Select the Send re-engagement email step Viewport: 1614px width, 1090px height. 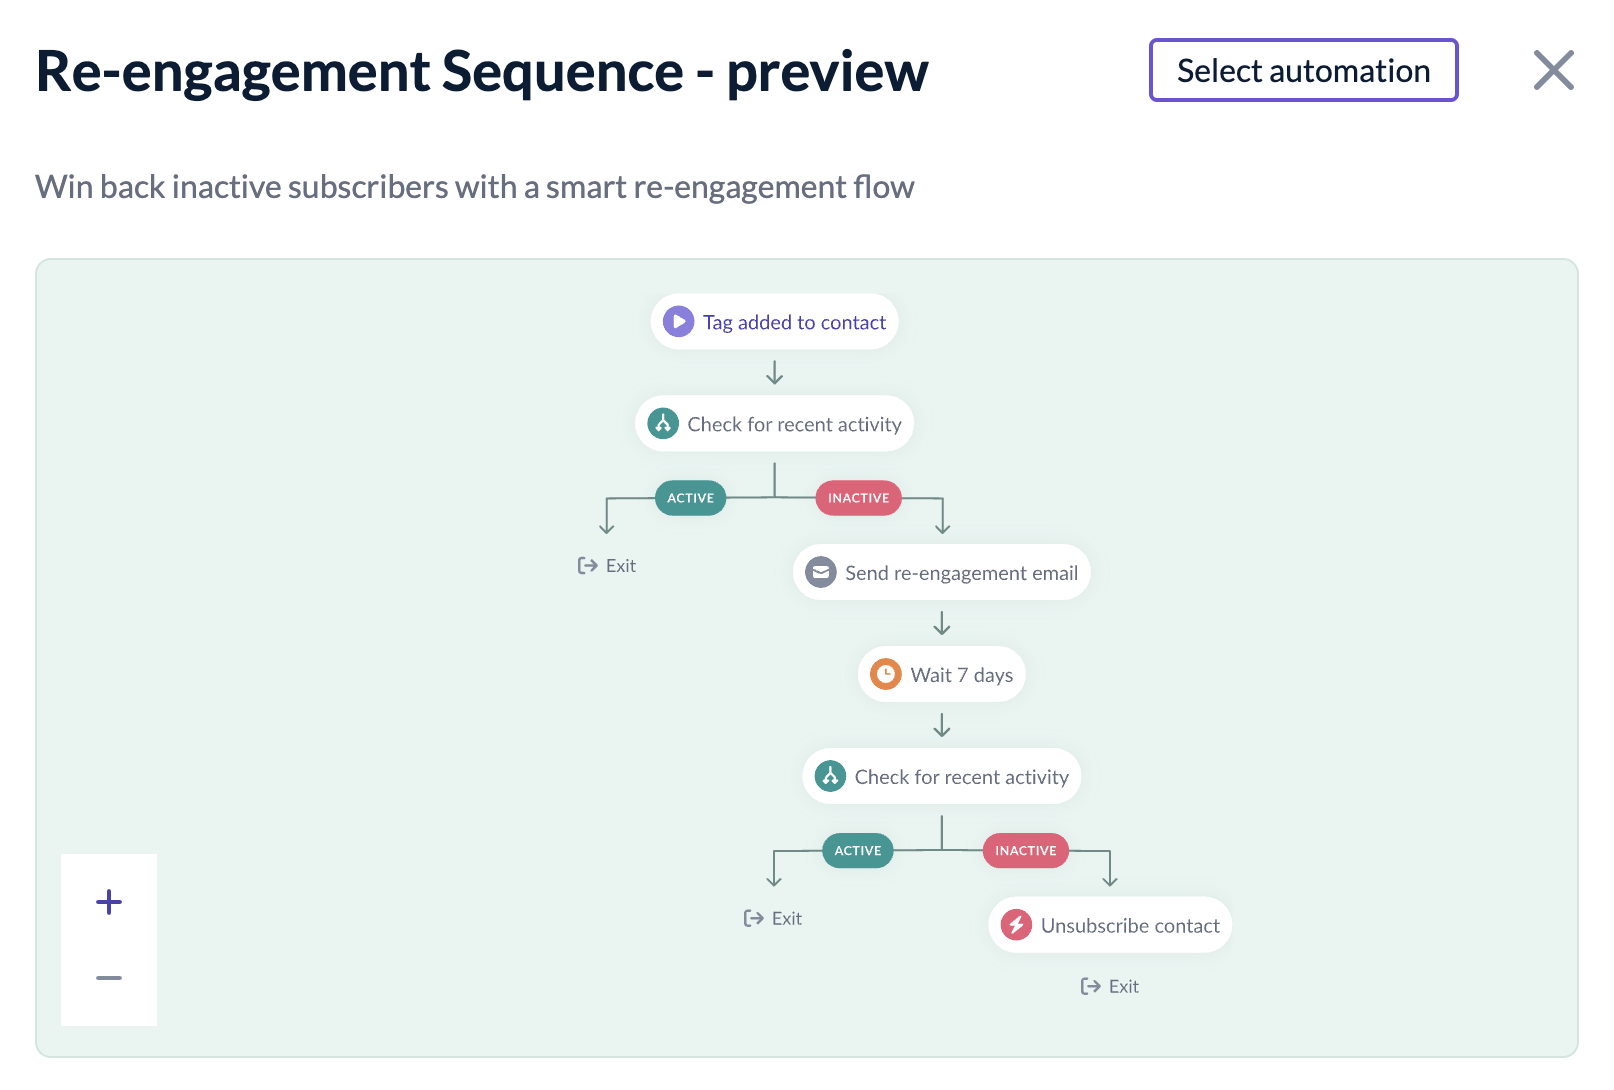coord(961,573)
